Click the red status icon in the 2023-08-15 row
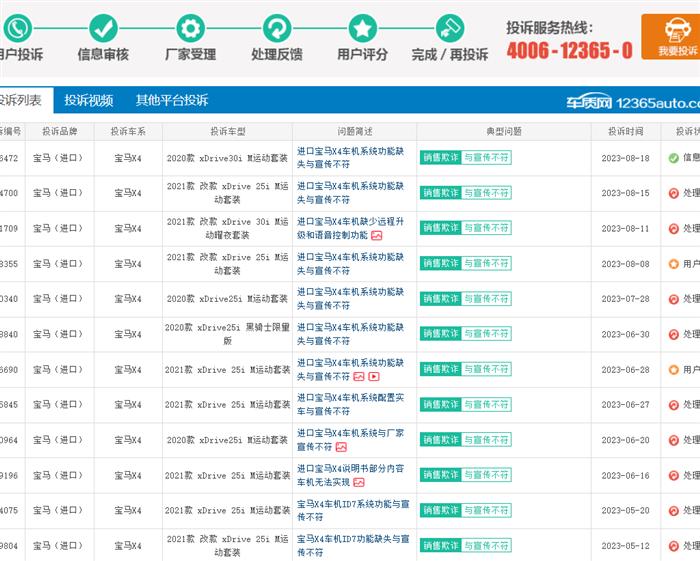 point(674,193)
